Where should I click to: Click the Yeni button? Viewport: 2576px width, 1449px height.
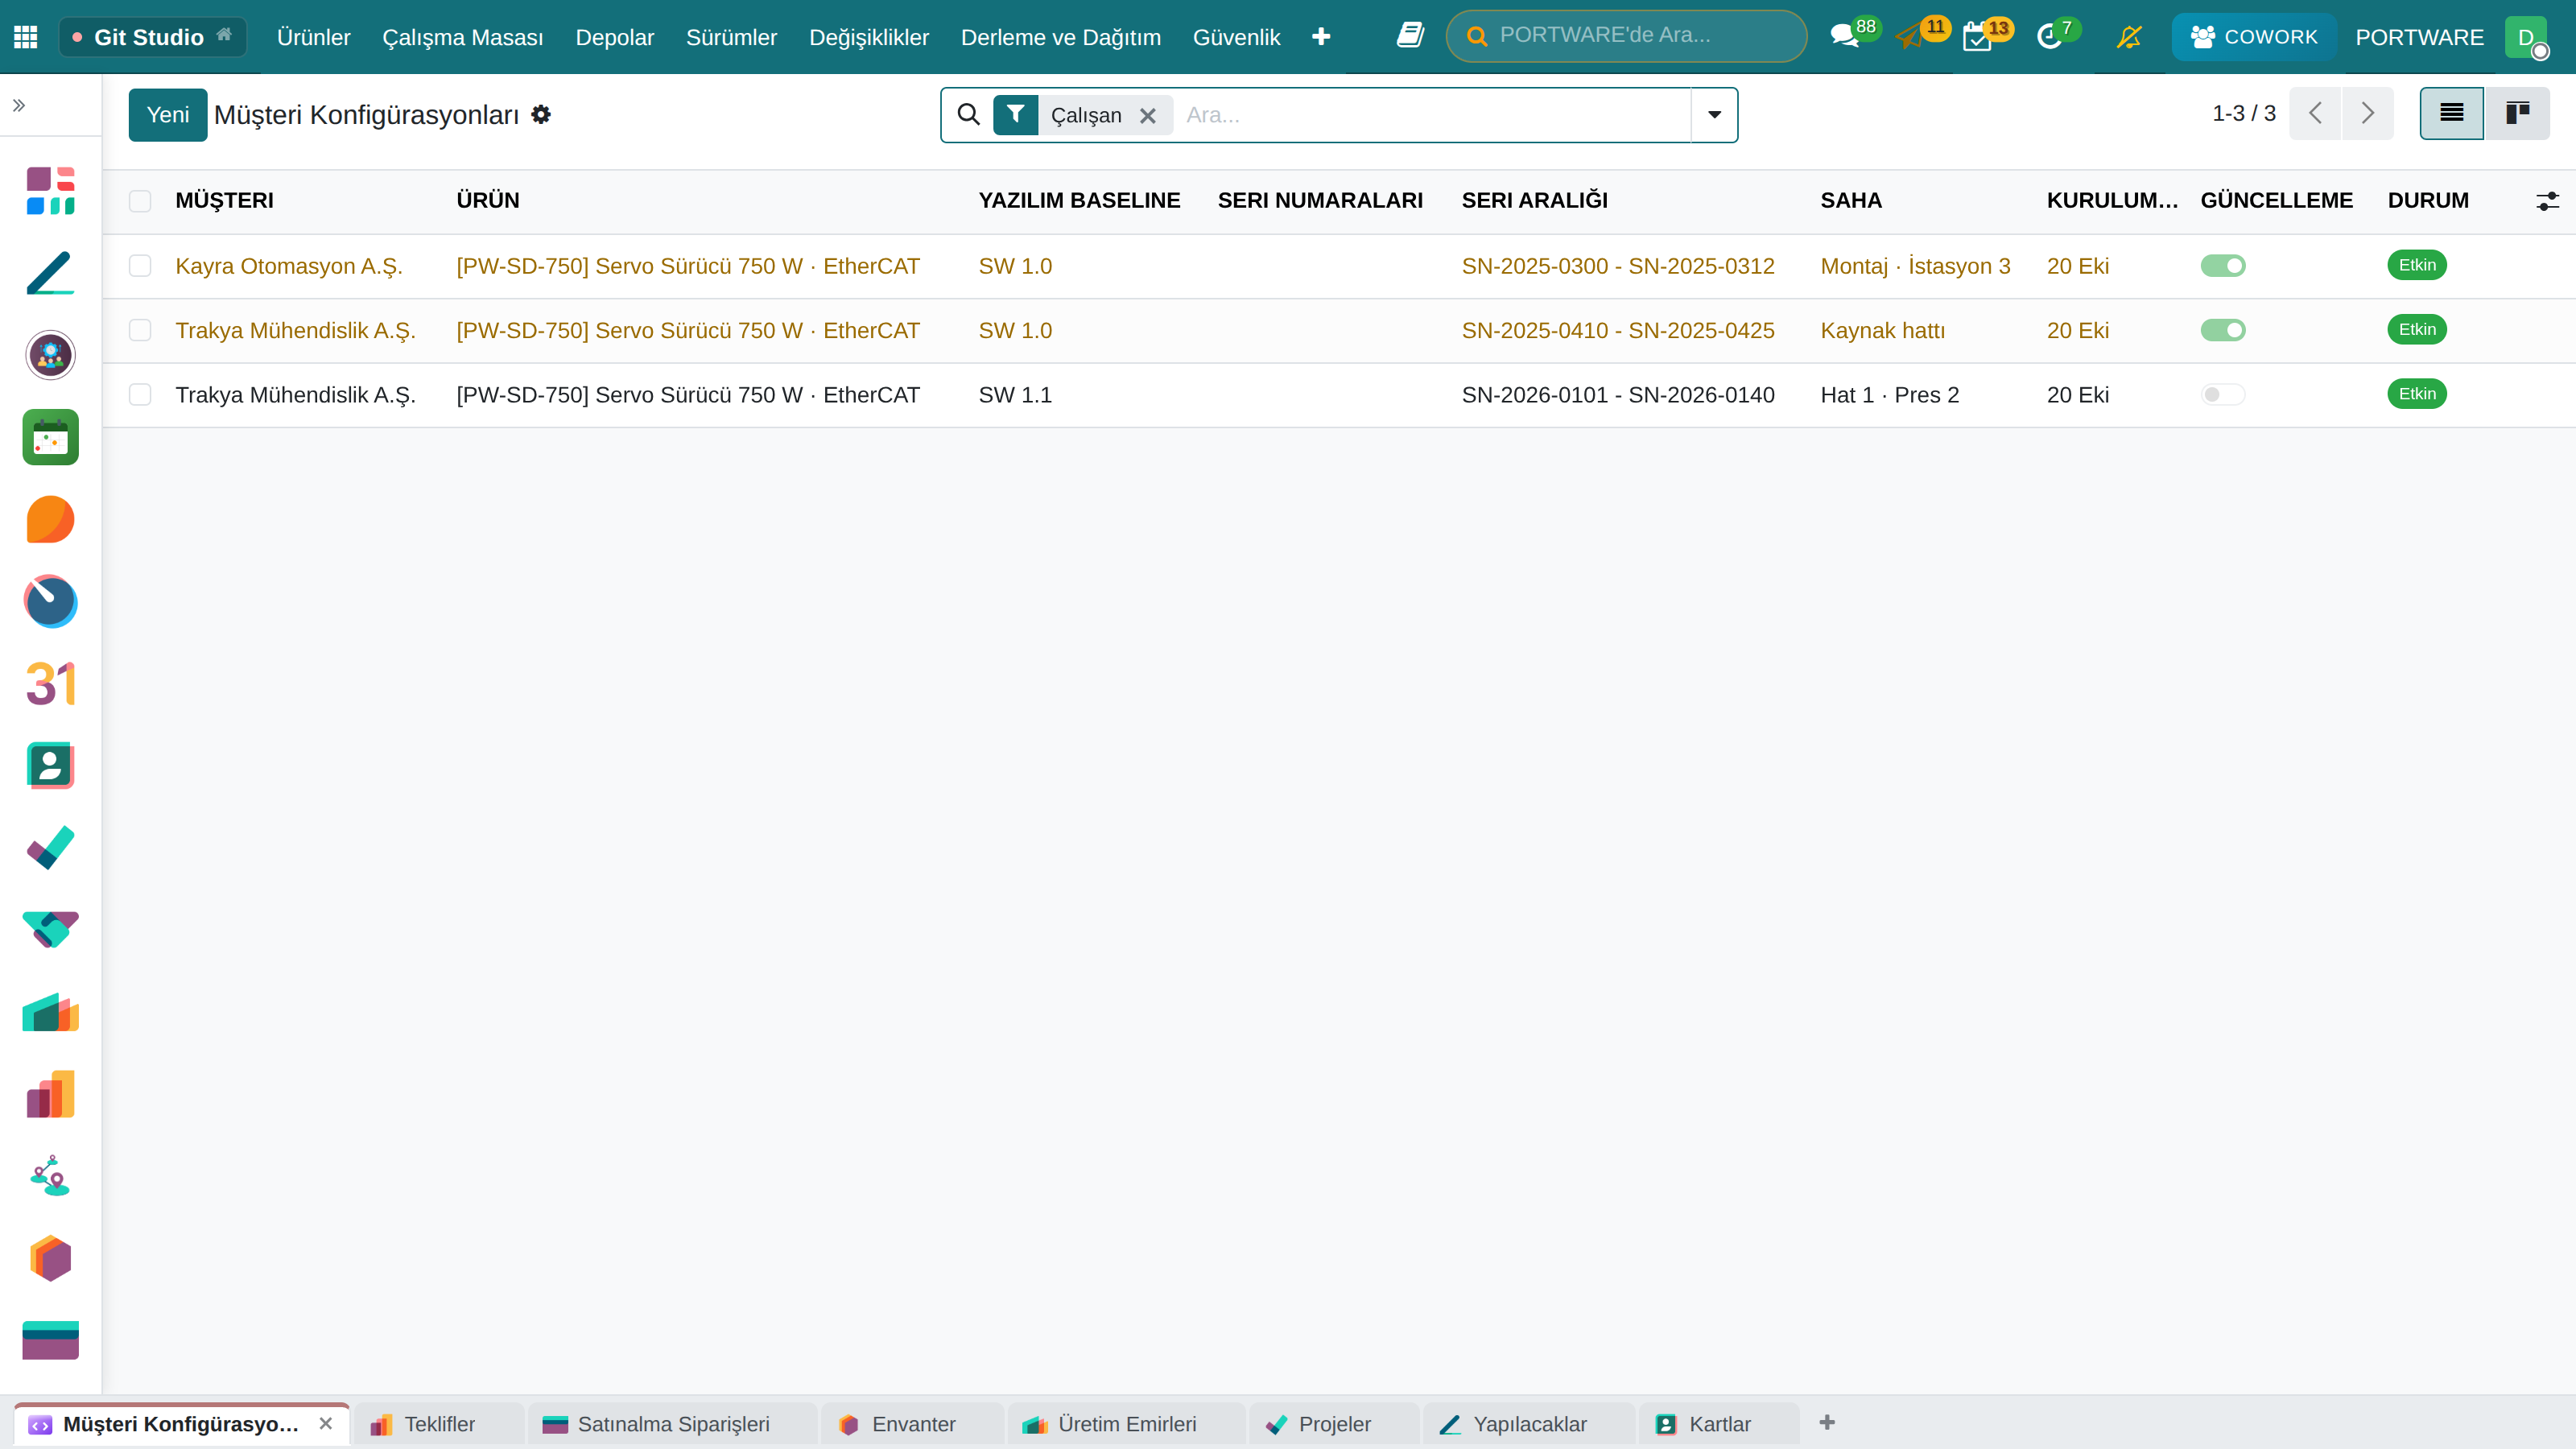click(x=168, y=115)
